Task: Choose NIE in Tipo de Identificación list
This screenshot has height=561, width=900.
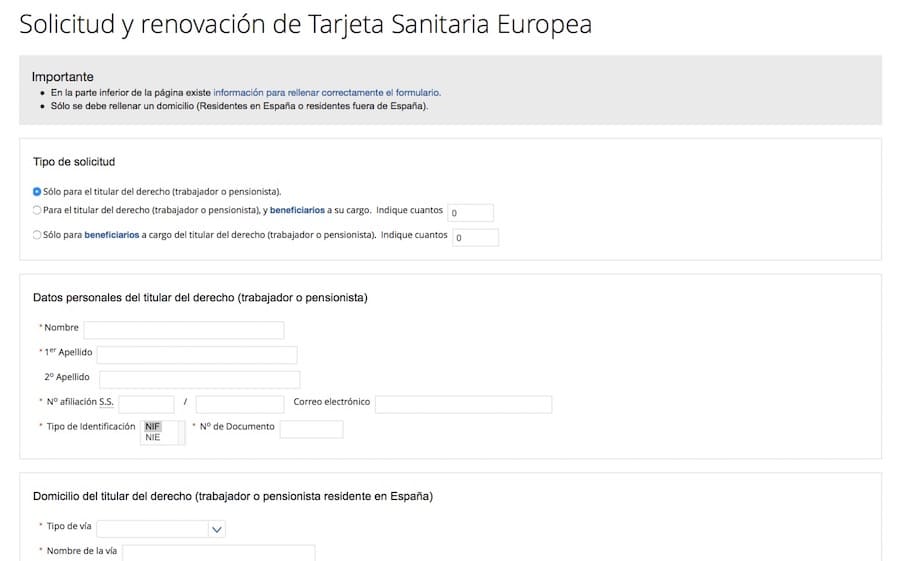Action: pyautogui.click(x=153, y=437)
